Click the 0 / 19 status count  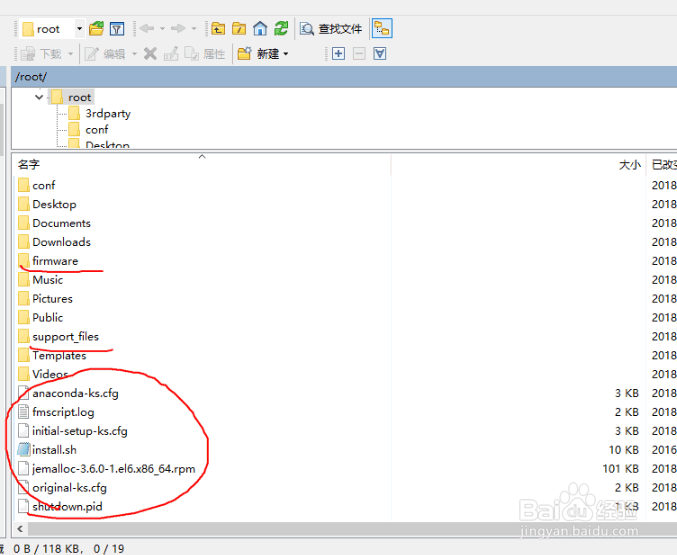pos(109,549)
